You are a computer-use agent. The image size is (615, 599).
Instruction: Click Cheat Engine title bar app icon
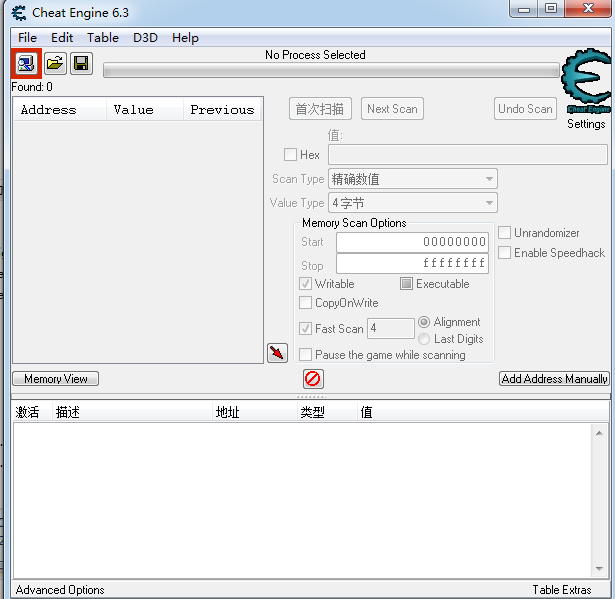[x=18, y=13]
